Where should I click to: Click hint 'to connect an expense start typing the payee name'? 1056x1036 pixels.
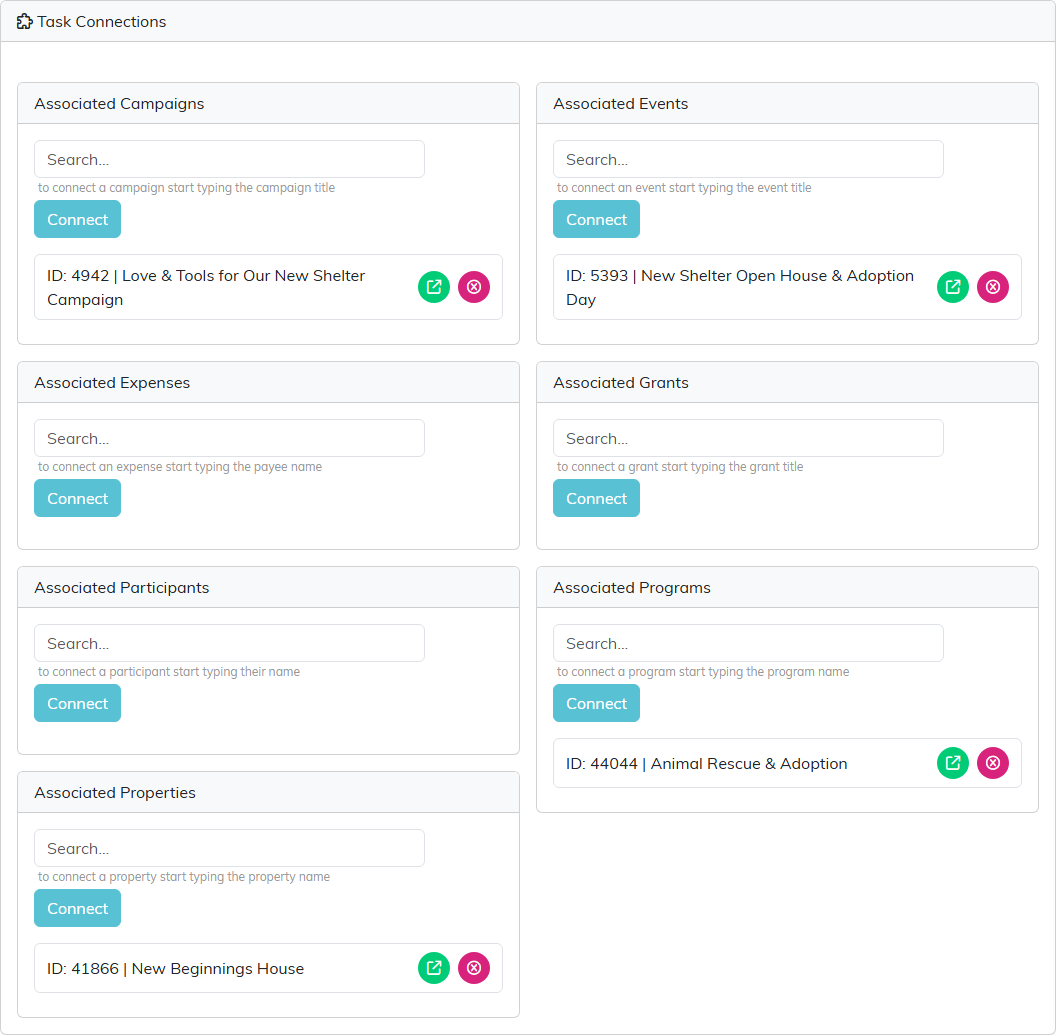tap(180, 467)
